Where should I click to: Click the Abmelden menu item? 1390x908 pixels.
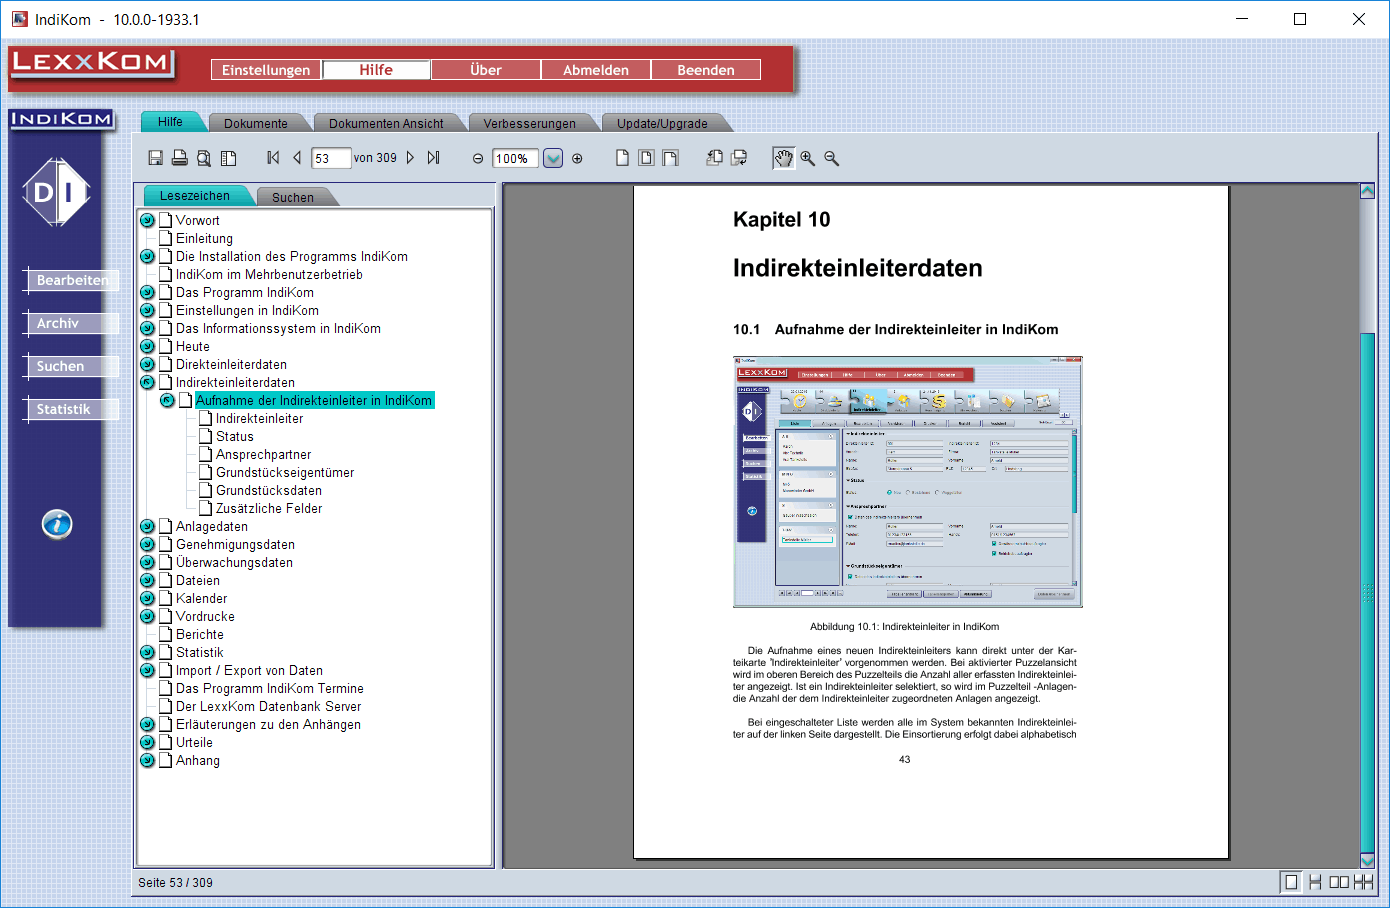pyautogui.click(x=596, y=70)
